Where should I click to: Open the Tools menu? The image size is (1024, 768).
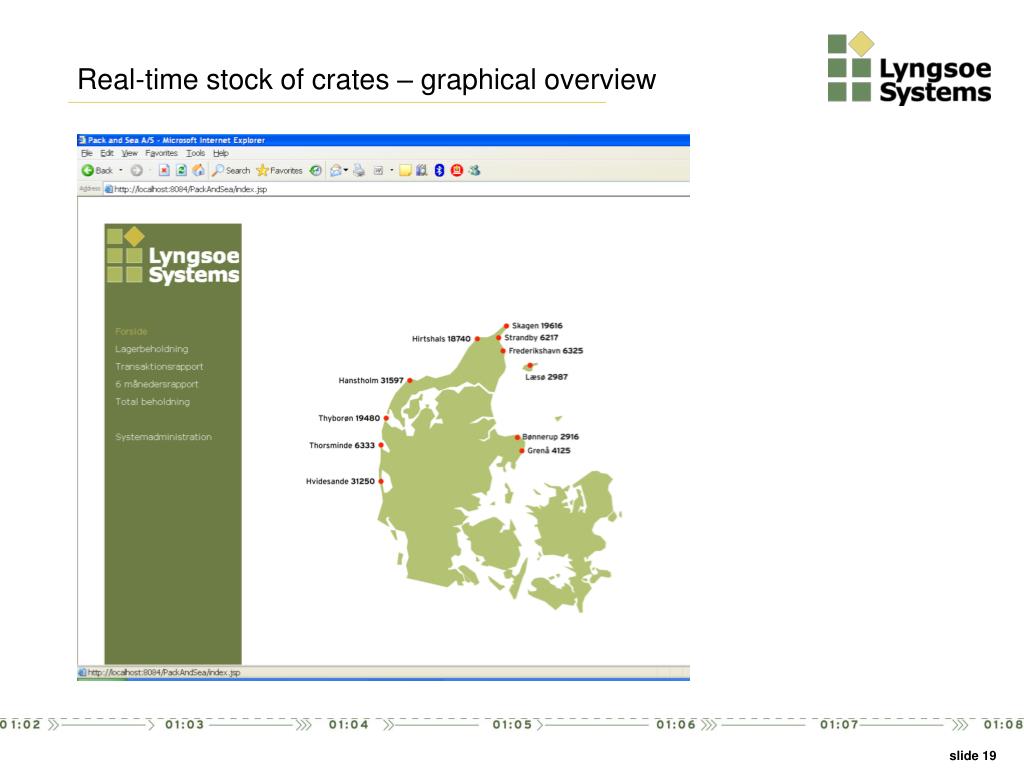(195, 153)
